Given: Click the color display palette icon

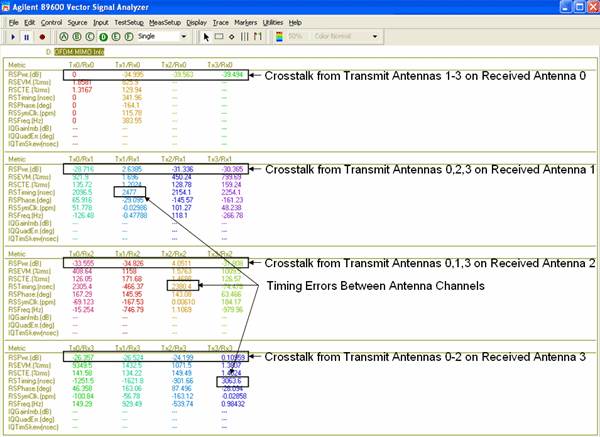Looking at the screenshot, I should pos(279,36).
